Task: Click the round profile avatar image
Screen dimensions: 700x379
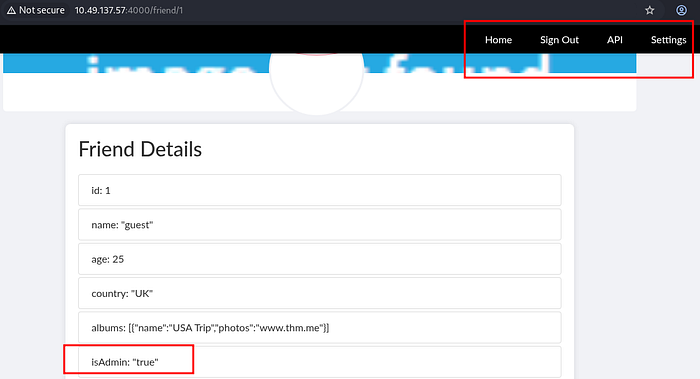Action: tap(317, 83)
